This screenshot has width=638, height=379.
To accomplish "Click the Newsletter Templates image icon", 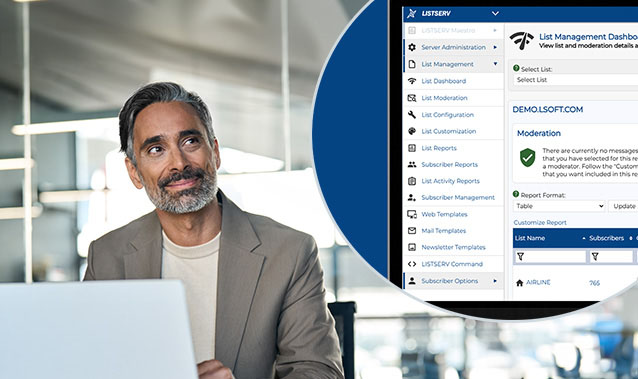I will click(x=412, y=247).
